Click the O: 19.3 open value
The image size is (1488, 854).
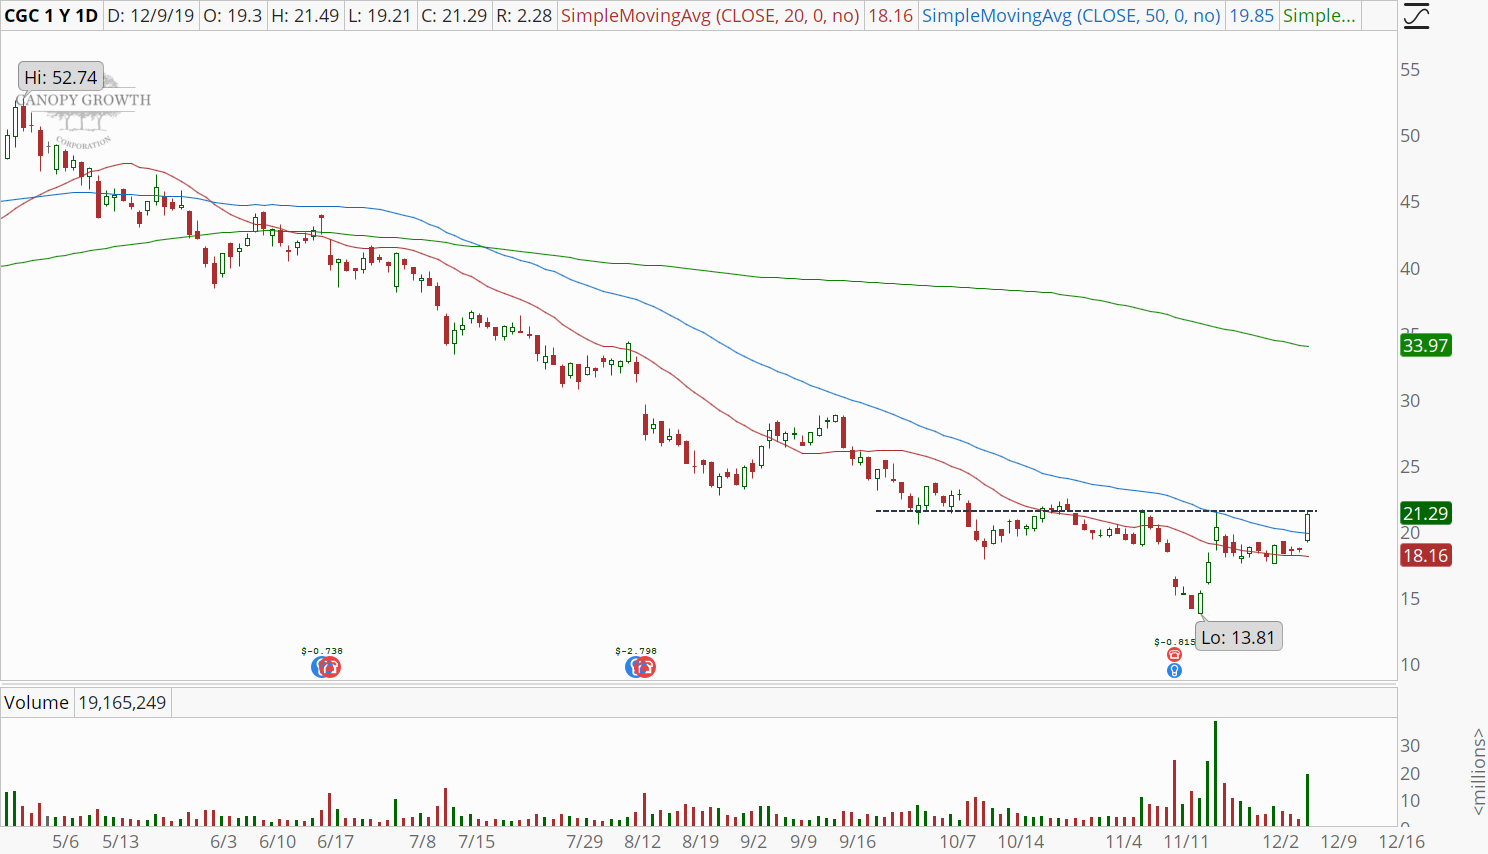click(x=232, y=16)
